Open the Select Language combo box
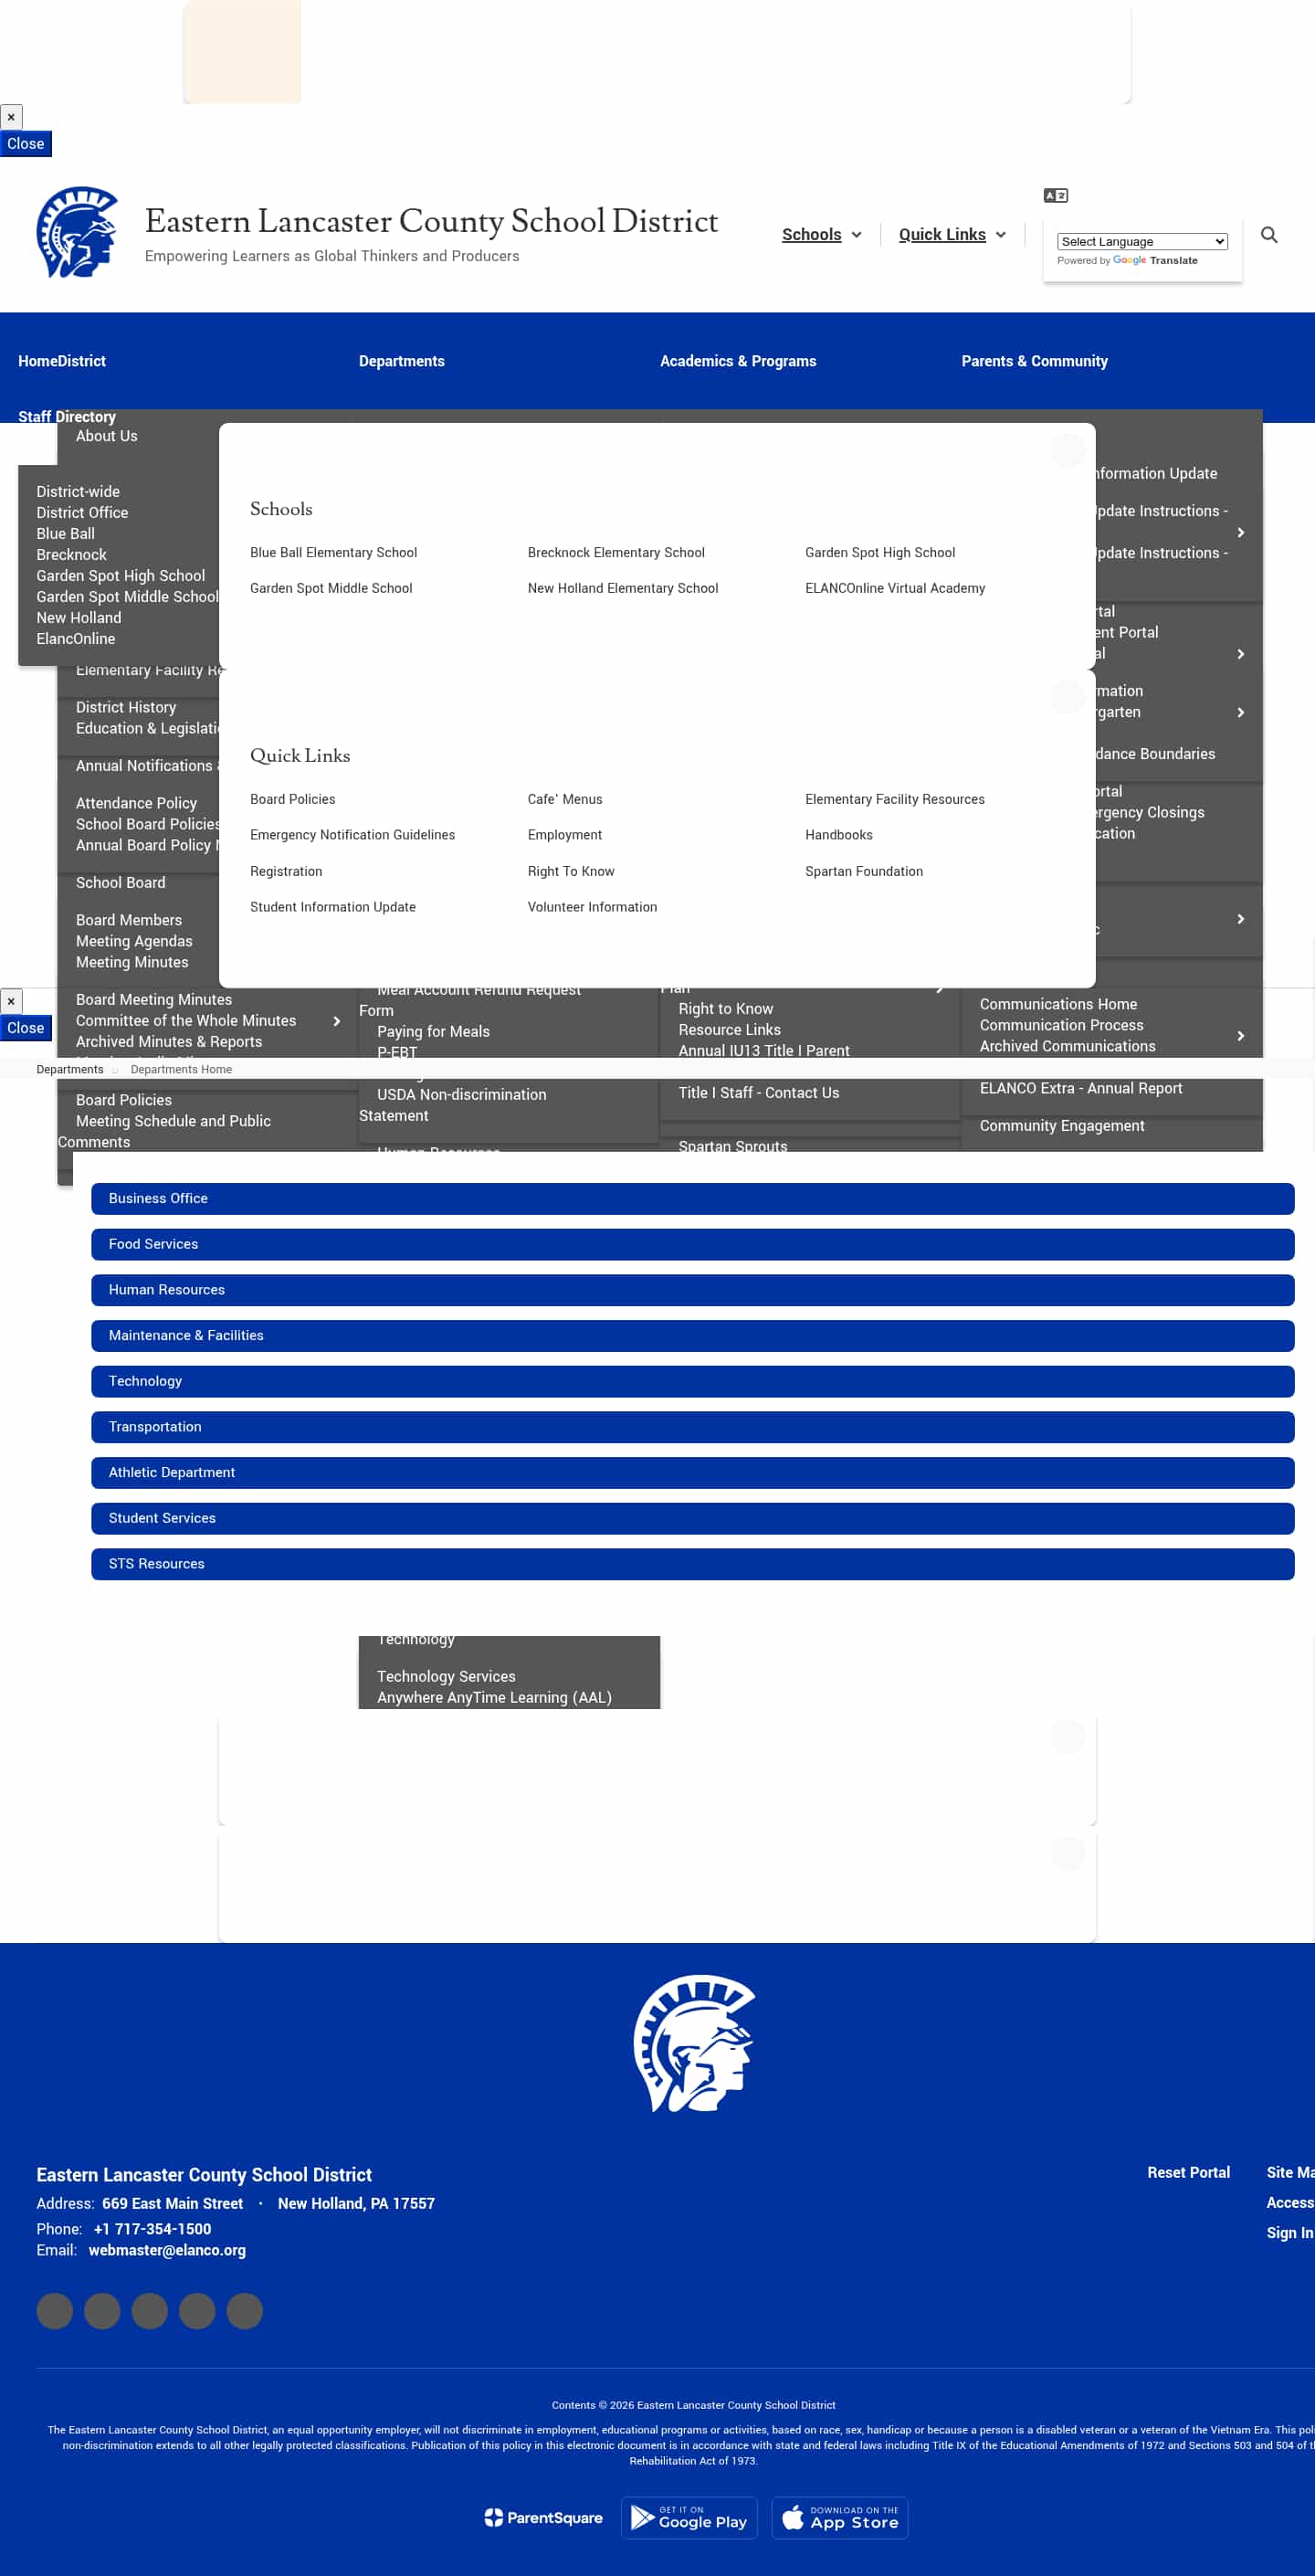1315x2576 pixels. coord(1142,241)
